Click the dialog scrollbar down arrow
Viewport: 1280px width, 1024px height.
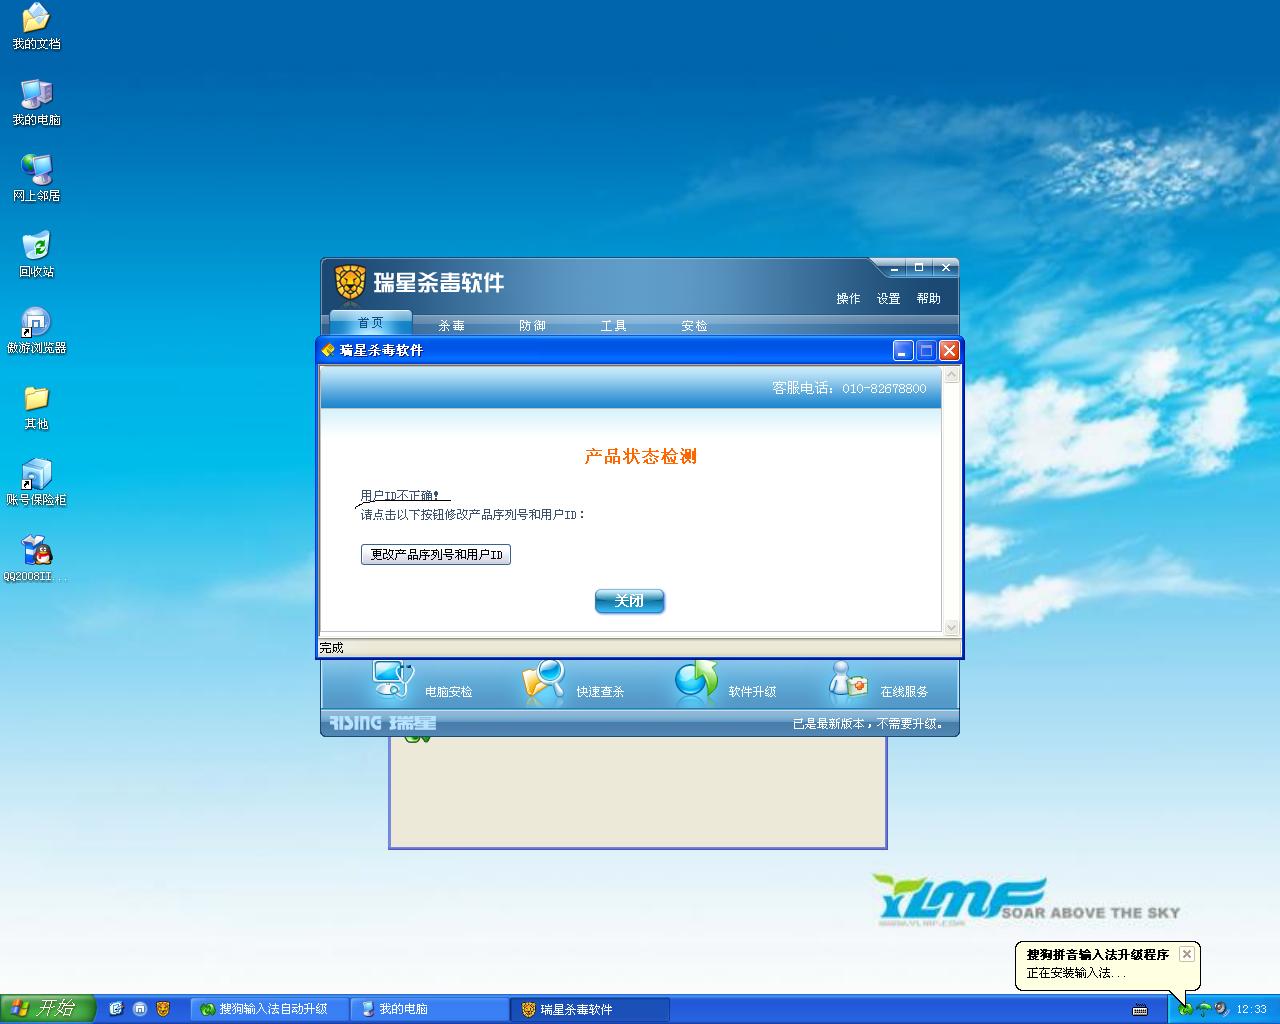pos(952,627)
